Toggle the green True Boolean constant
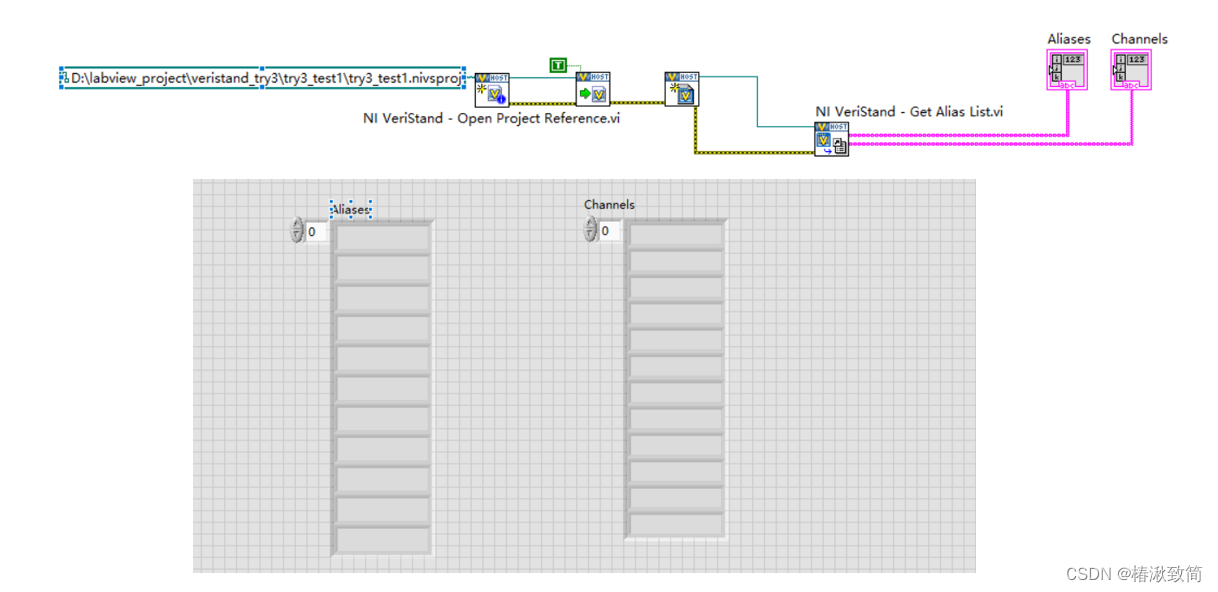The height and width of the screenshot is (592, 1218). (x=560, y=63)
